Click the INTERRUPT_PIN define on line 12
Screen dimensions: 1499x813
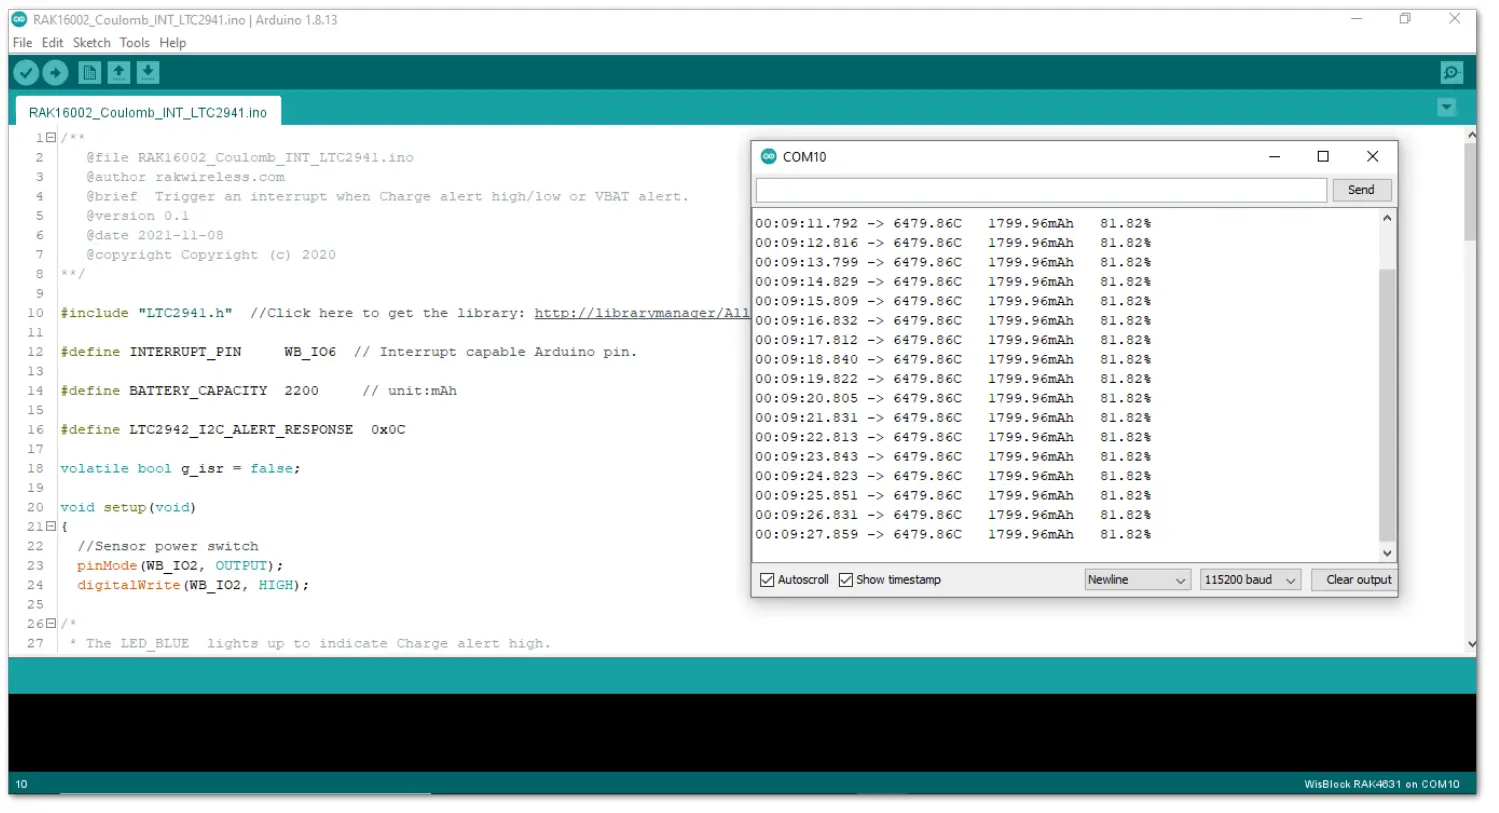coord(348,352)
